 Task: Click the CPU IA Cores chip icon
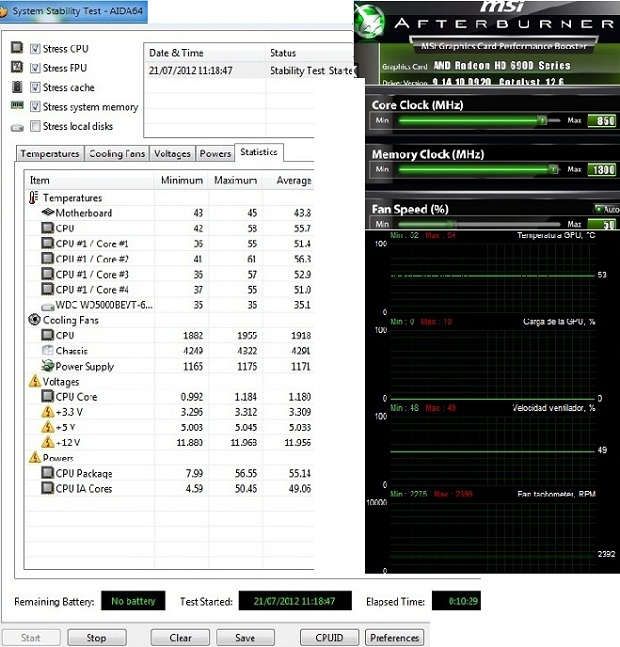coord(48,488)
